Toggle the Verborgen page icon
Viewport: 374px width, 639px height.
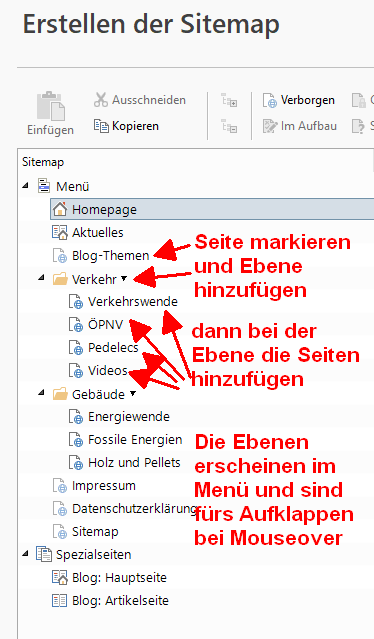tap(270, 100)
